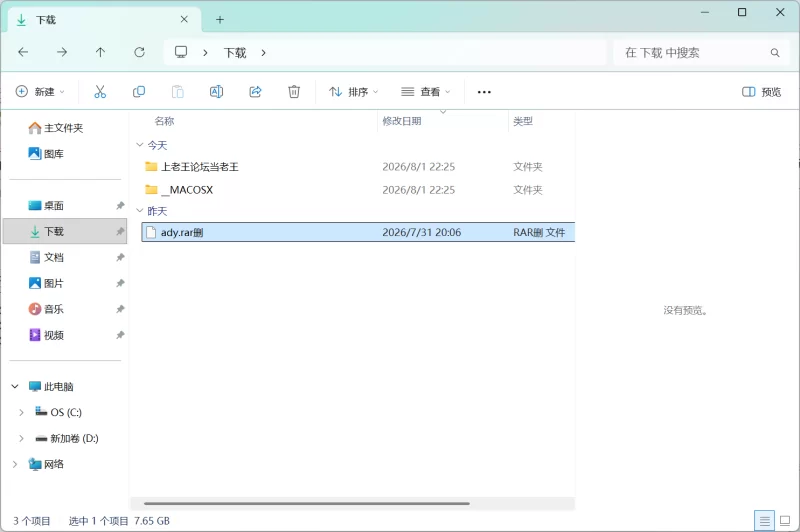Click the Delete trash can icon

click(x=294, y=92)
